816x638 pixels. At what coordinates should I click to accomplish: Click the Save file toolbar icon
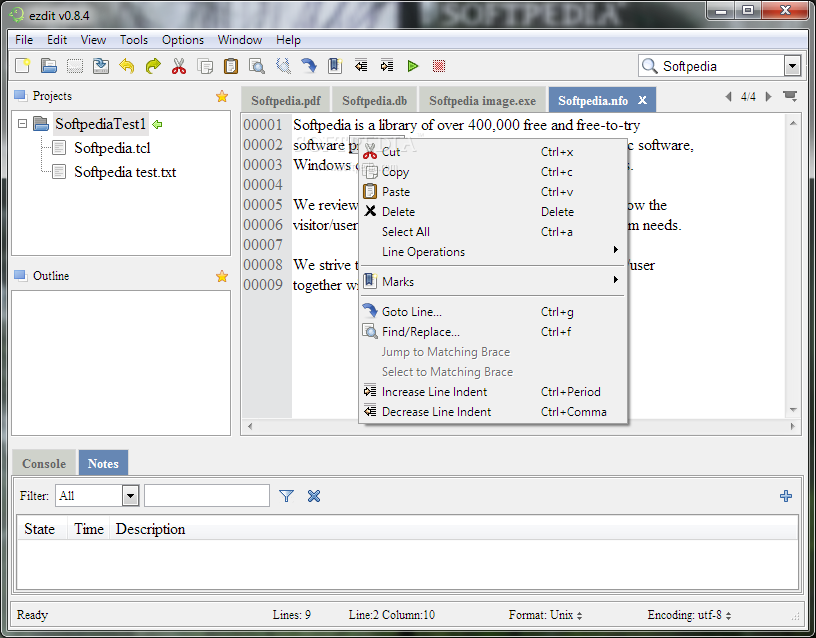(x=100, y=66)
